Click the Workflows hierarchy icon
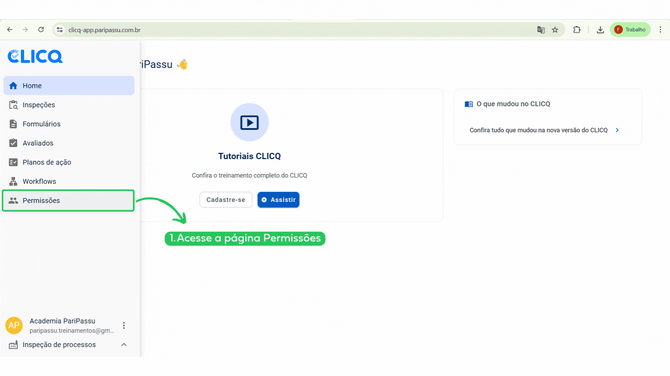670x376 pixels. pyautogui.click(x=13, y=181)
